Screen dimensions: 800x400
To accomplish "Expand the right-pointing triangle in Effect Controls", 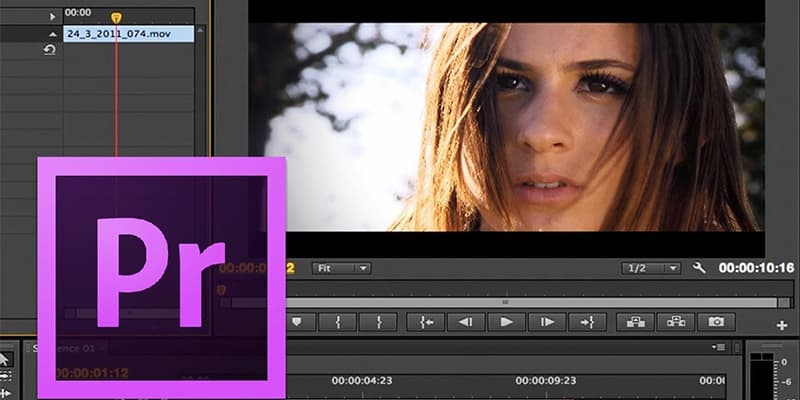I will (52, 16).
